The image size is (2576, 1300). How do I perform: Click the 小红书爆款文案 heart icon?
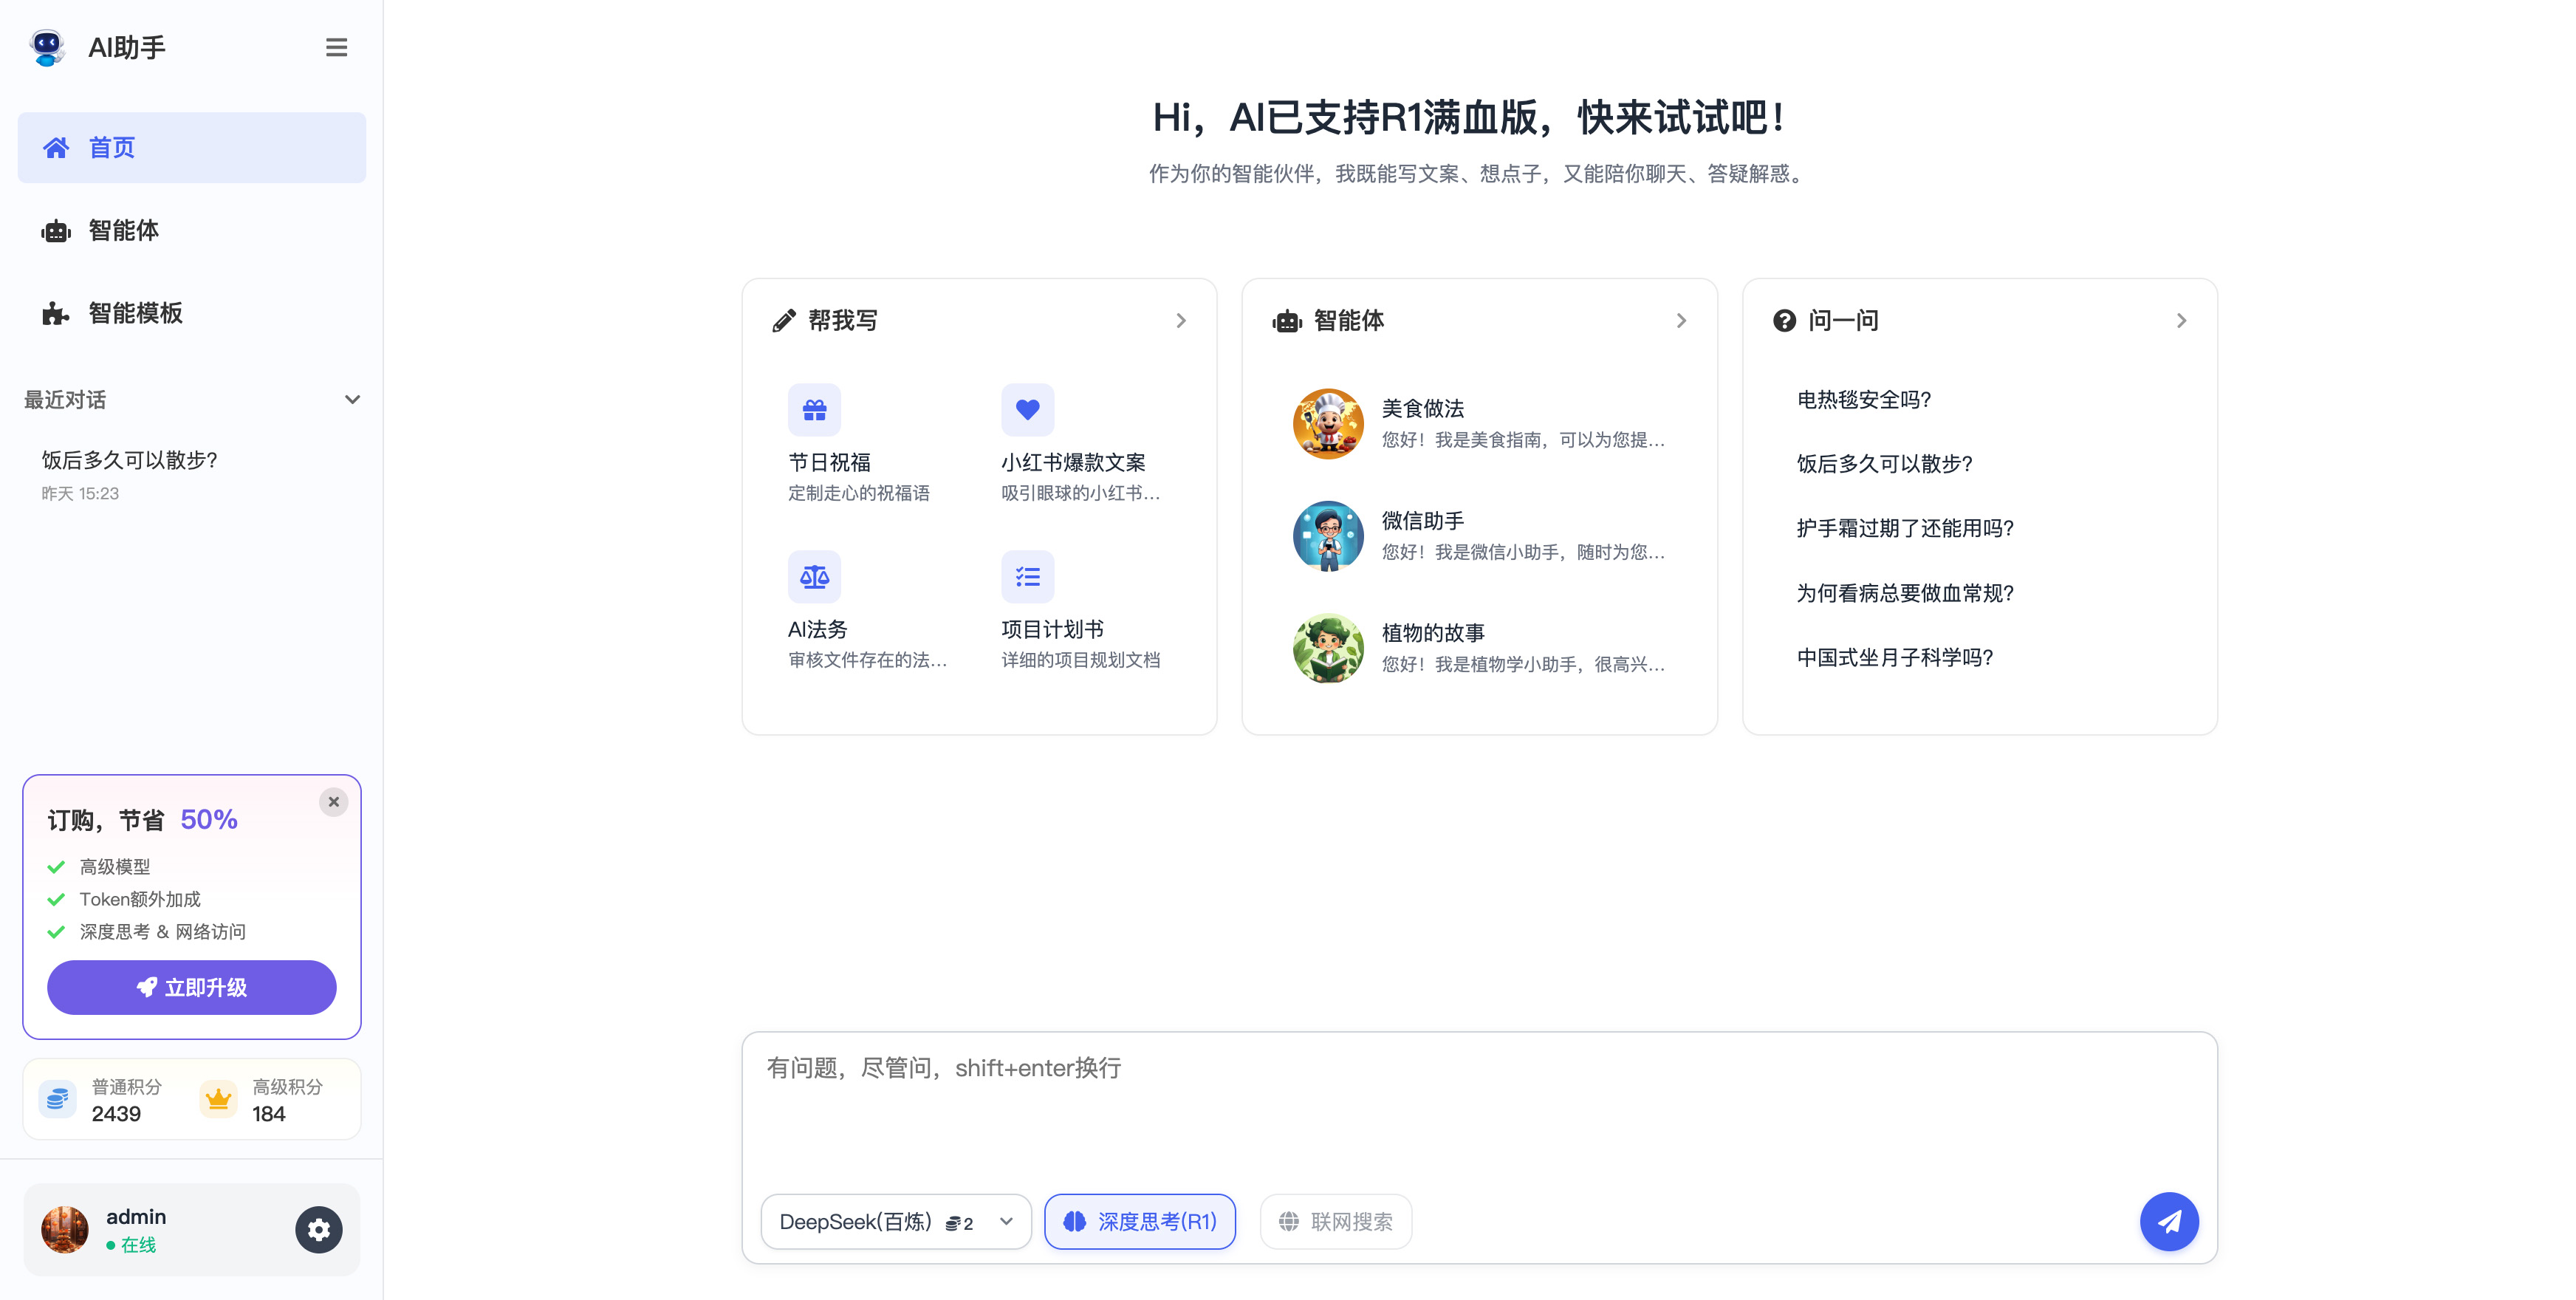coord(1028,409)
